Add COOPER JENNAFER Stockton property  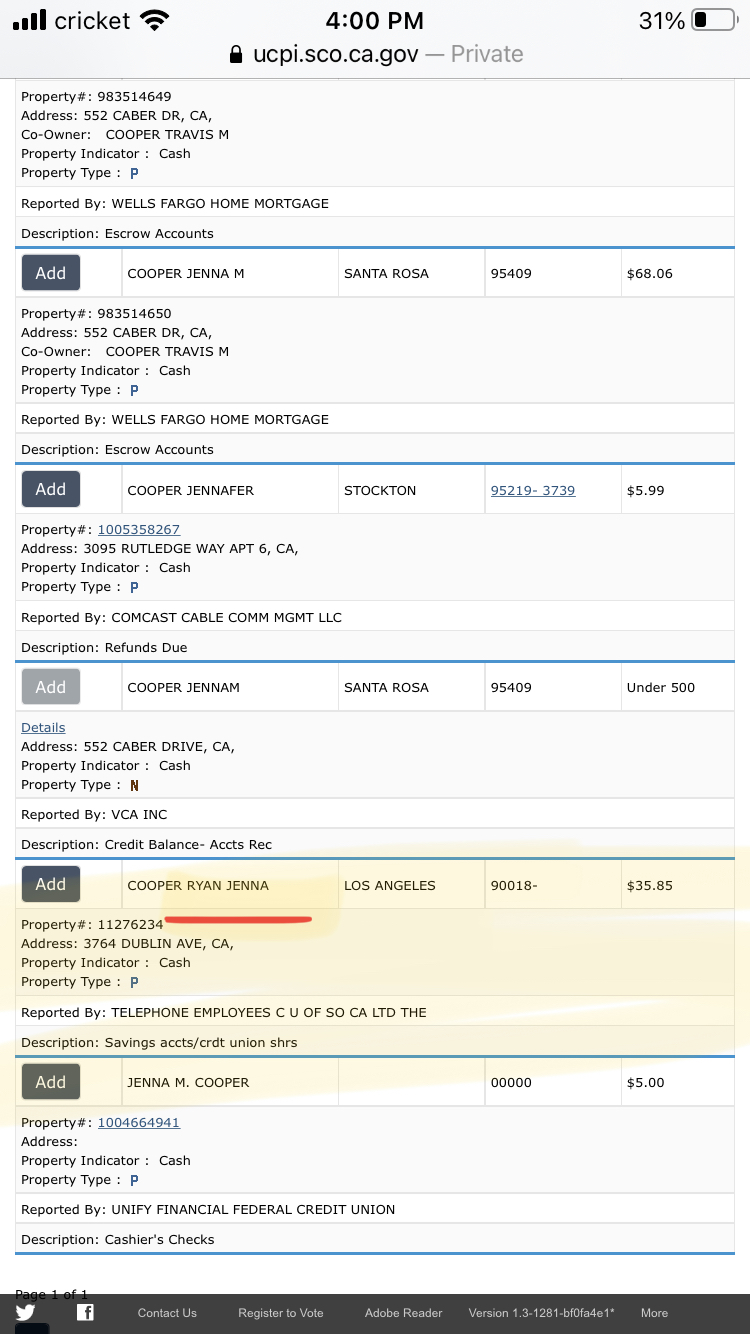point(51,489)
